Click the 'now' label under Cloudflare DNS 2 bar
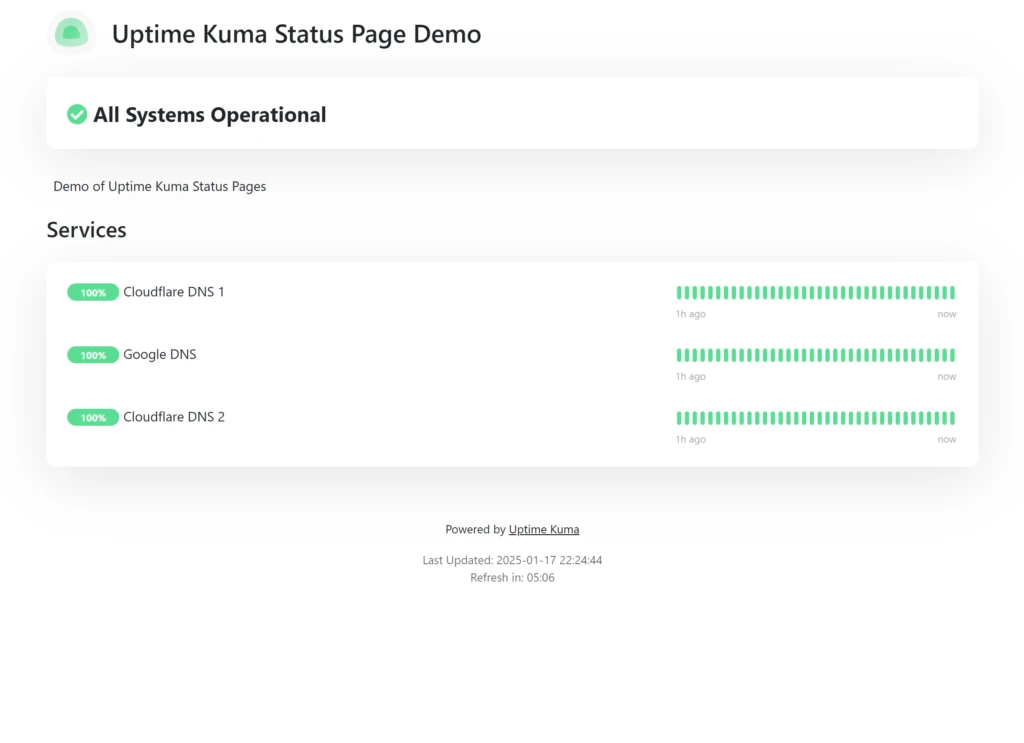This screenshot has height=743, width=1024. [946, 439]
